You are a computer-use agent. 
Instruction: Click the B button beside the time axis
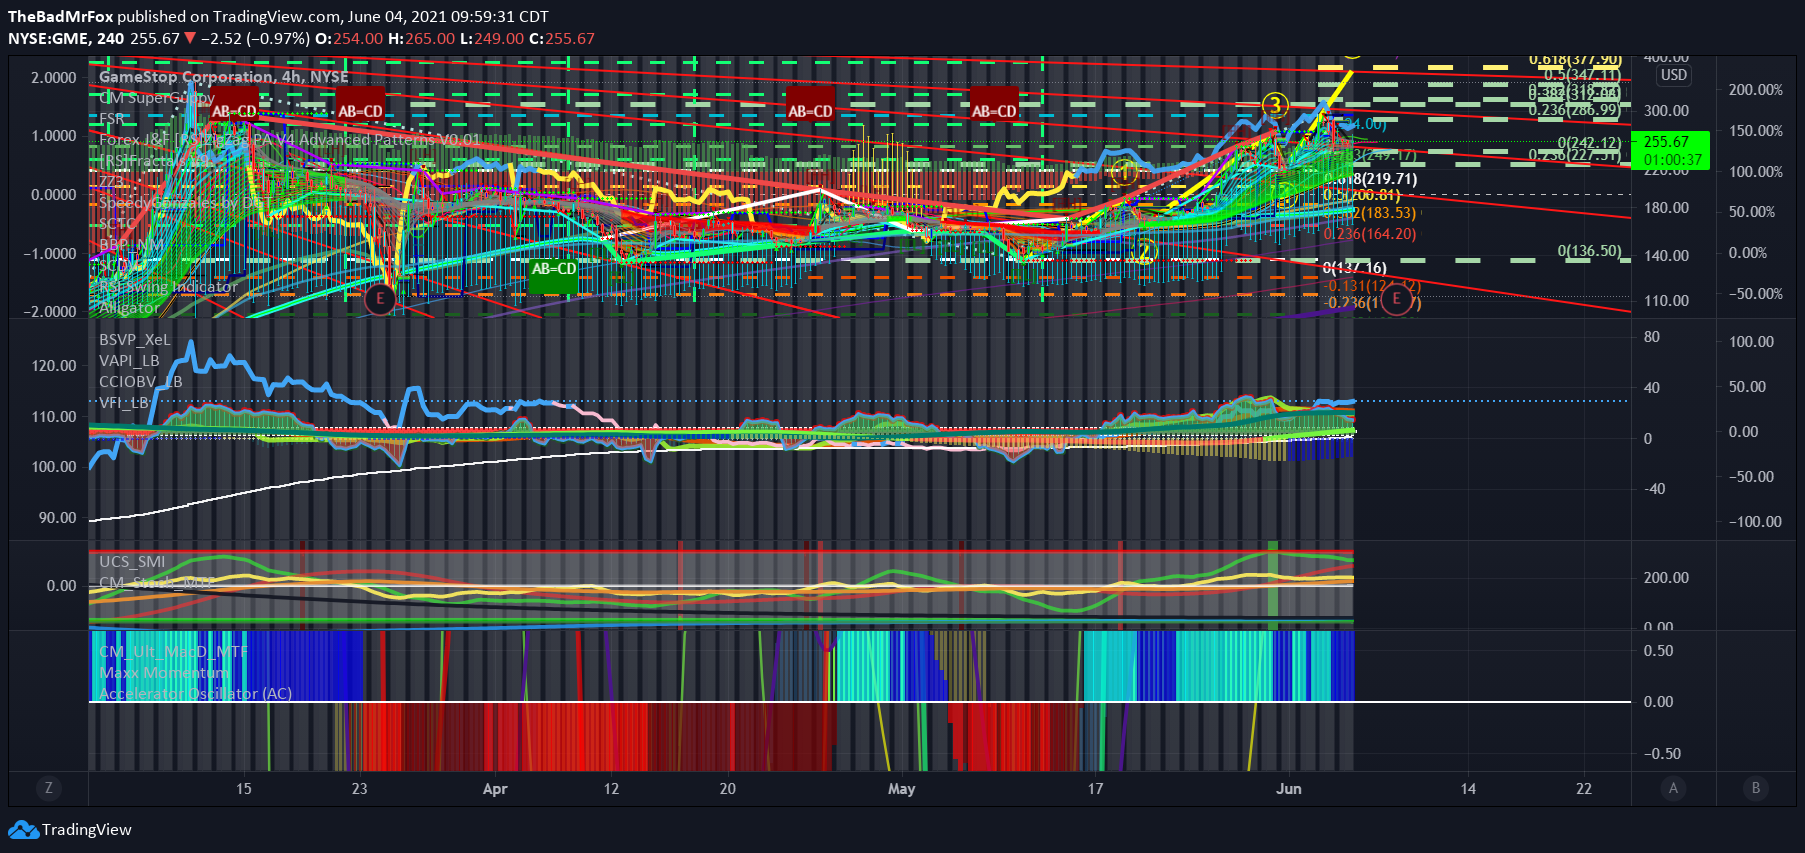(1755, 788)
